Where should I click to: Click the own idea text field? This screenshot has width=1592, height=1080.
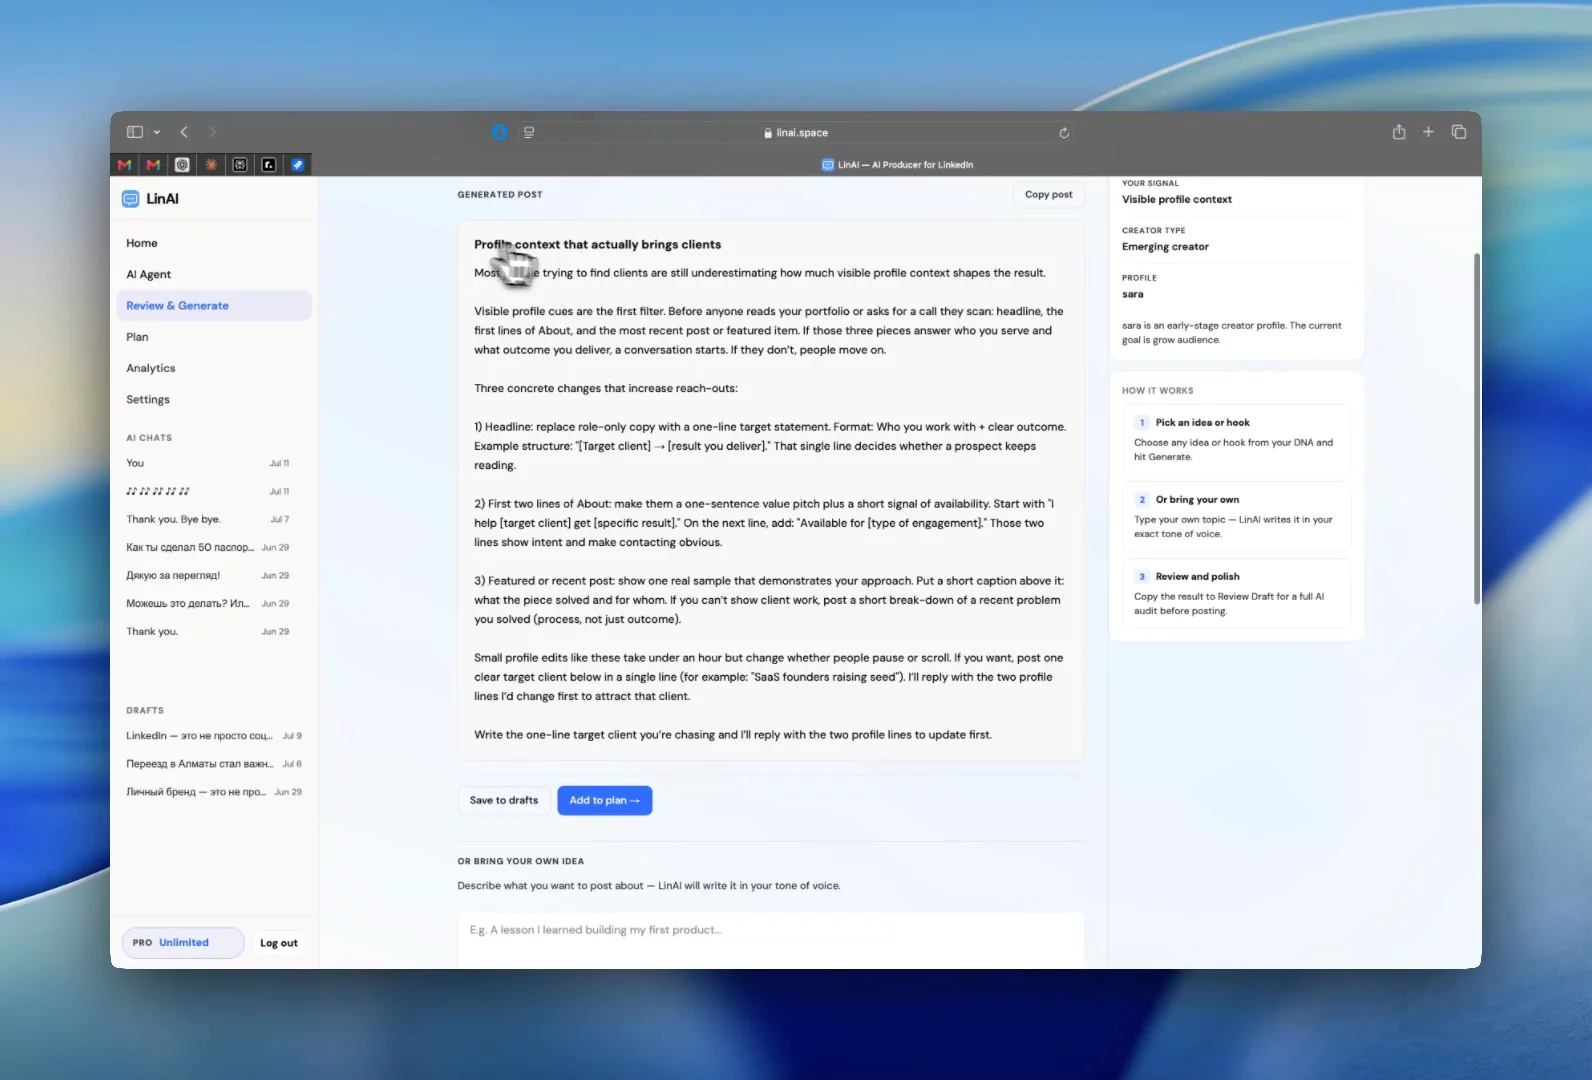click(771, 939)
